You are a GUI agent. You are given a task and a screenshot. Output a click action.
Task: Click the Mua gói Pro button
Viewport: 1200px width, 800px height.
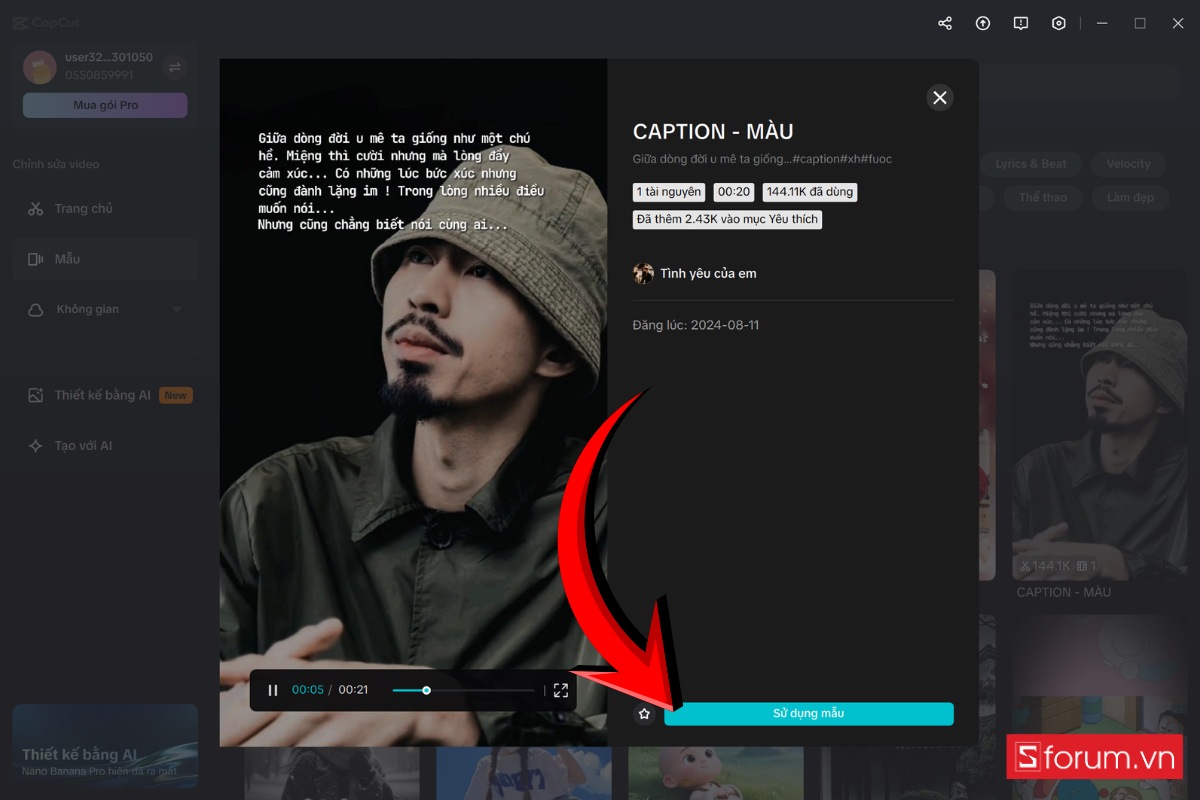(x=105, y=105)
